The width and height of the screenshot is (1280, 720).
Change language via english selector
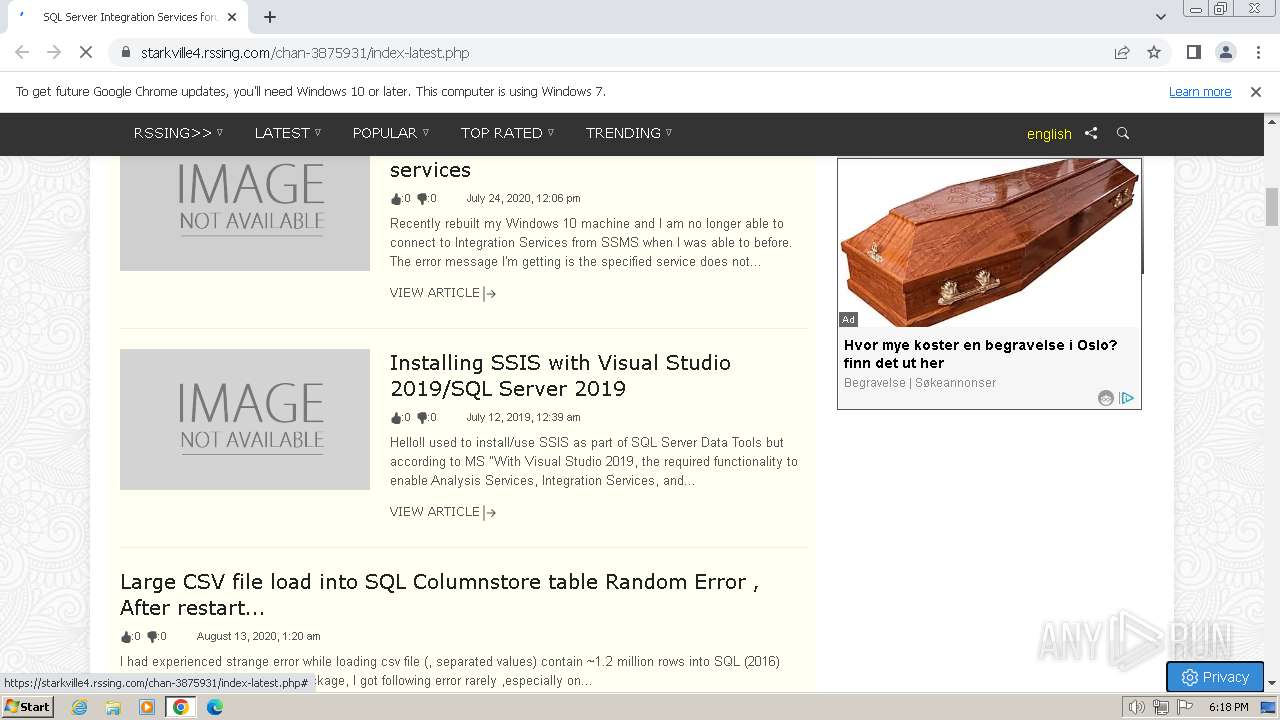1049,134
